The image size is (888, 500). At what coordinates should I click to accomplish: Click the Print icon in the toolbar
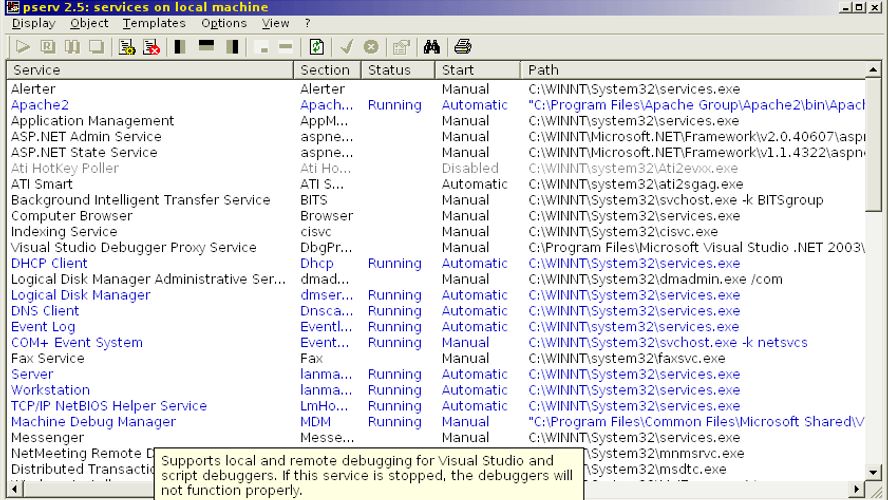pos(463,46)
